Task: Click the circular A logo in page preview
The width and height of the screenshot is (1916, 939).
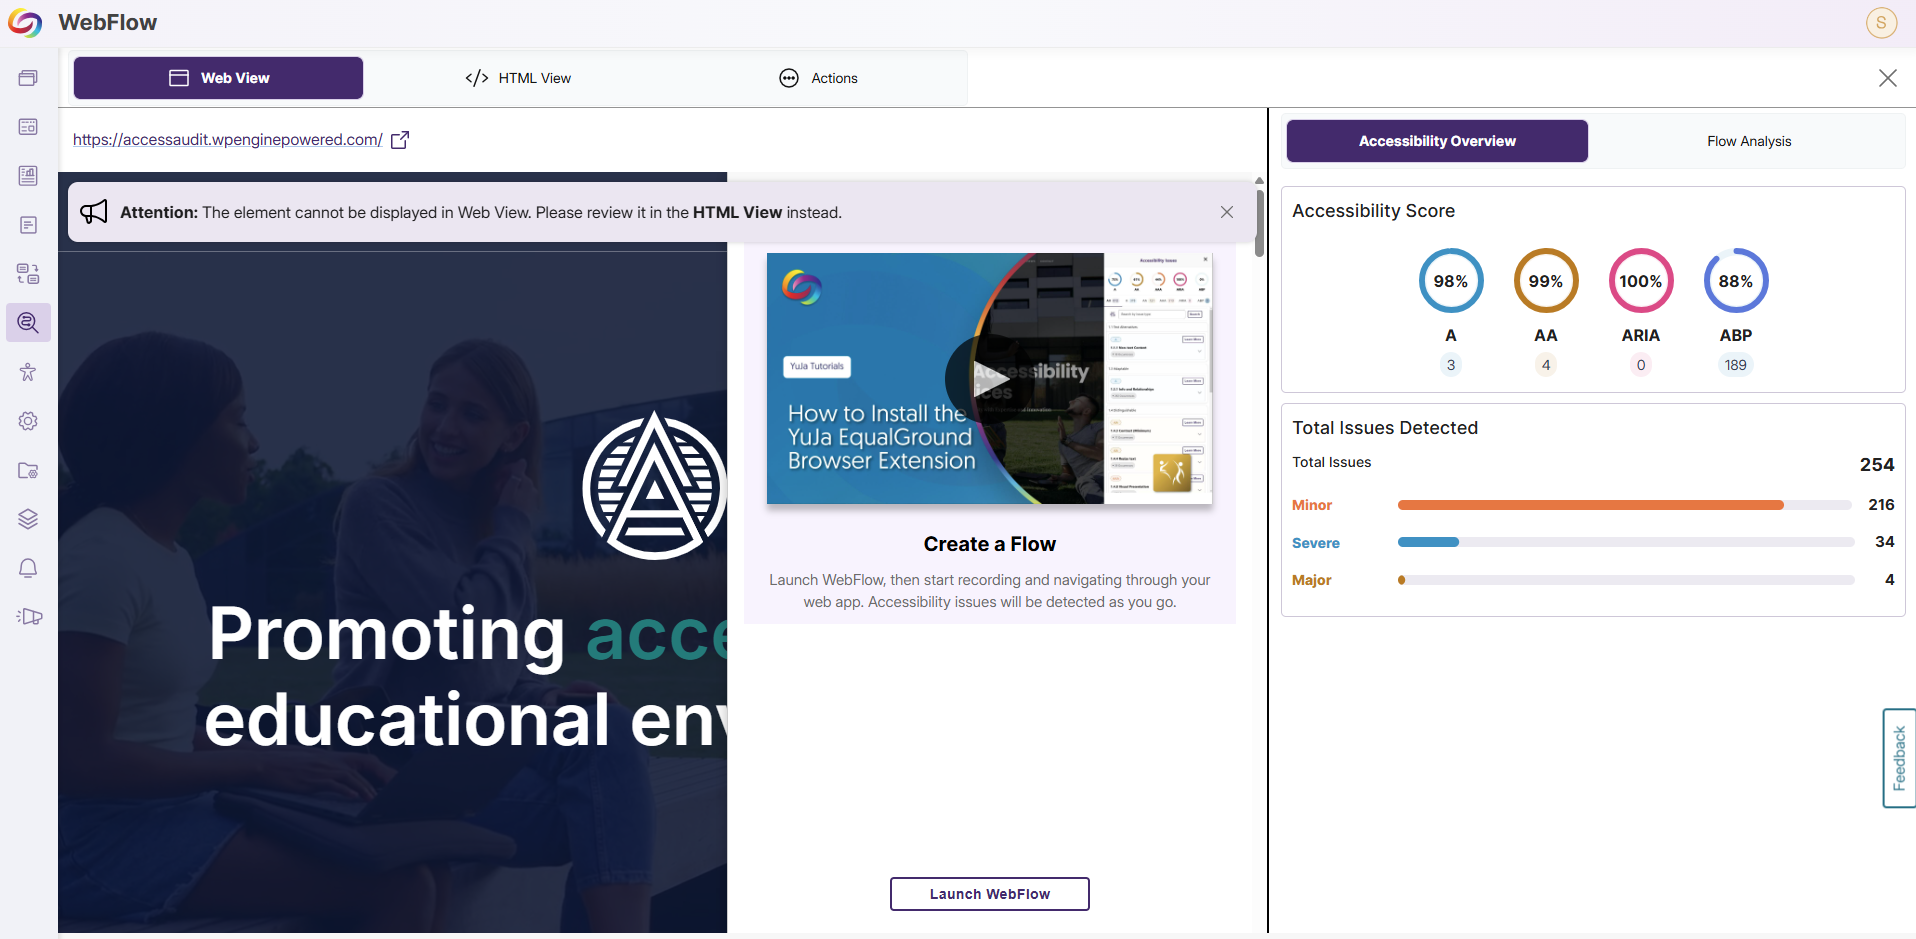Action: [x=655, y=485]
